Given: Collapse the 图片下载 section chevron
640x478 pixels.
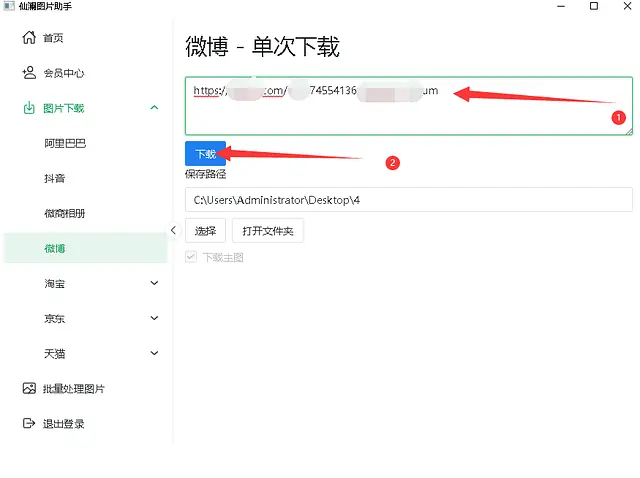Looking at the screenshot, I should (154, 108).
